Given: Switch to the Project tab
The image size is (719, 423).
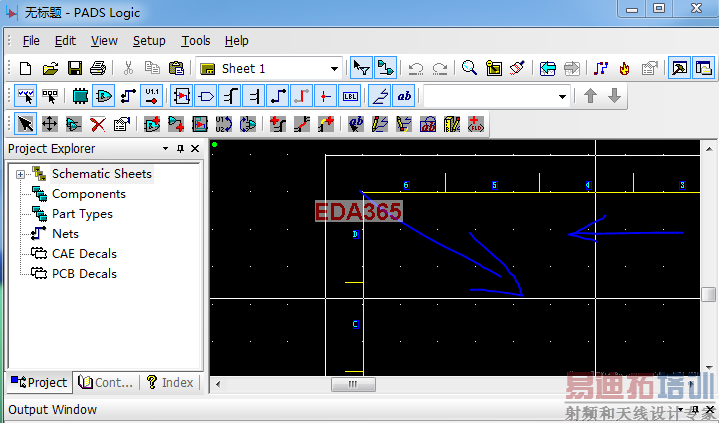Looking at the screenshot, I should pyautogui.click(x=39, y=382).
